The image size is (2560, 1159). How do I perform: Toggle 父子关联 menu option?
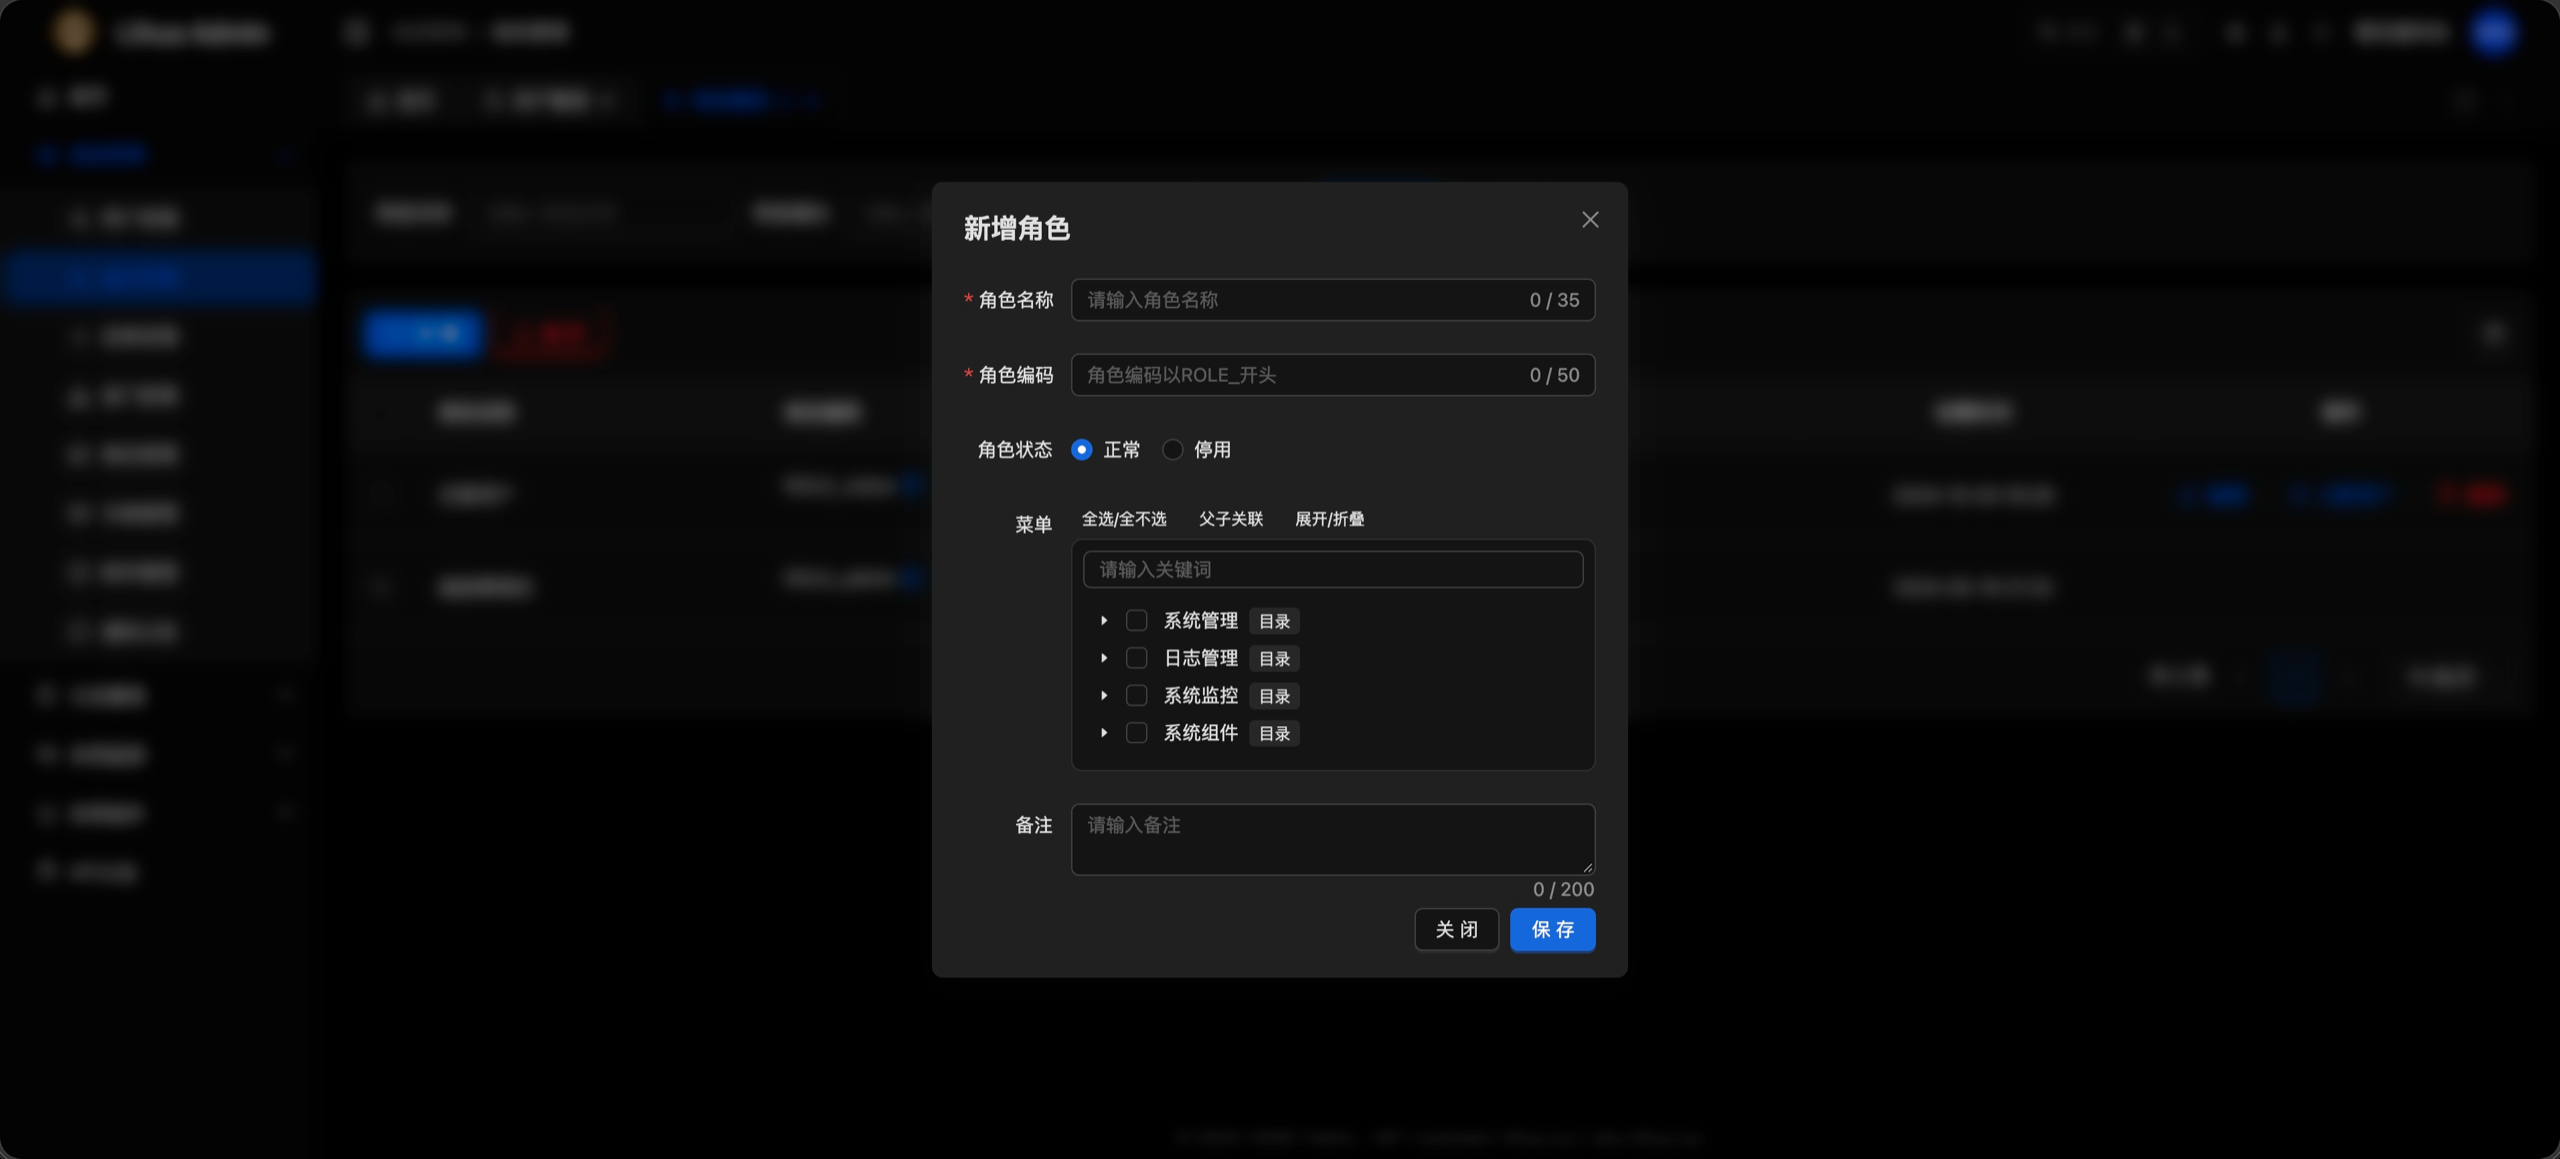click(x=1231, y=519)
